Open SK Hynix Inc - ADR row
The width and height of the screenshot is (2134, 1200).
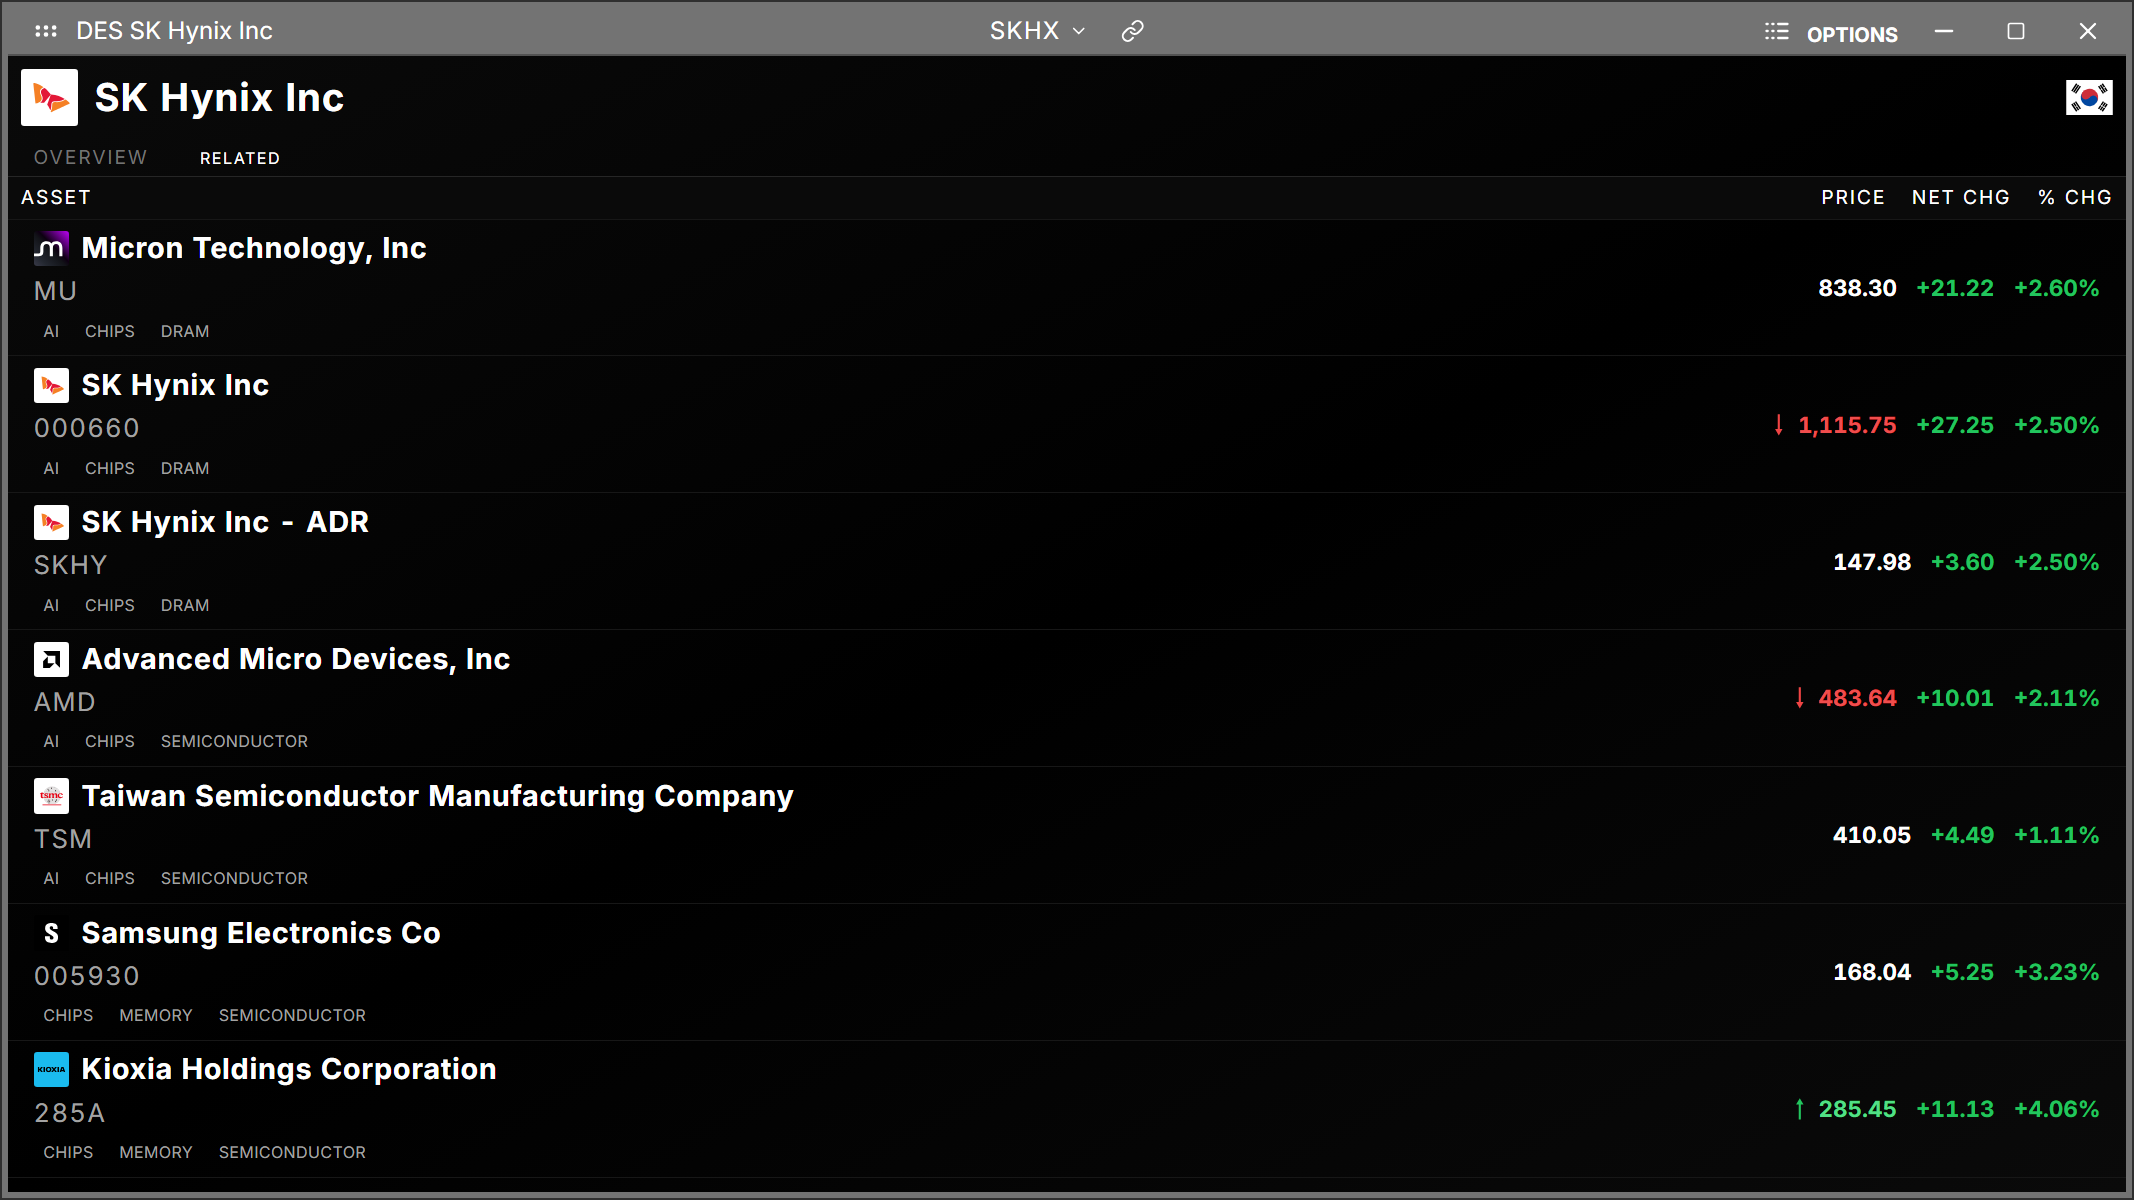1067,562
